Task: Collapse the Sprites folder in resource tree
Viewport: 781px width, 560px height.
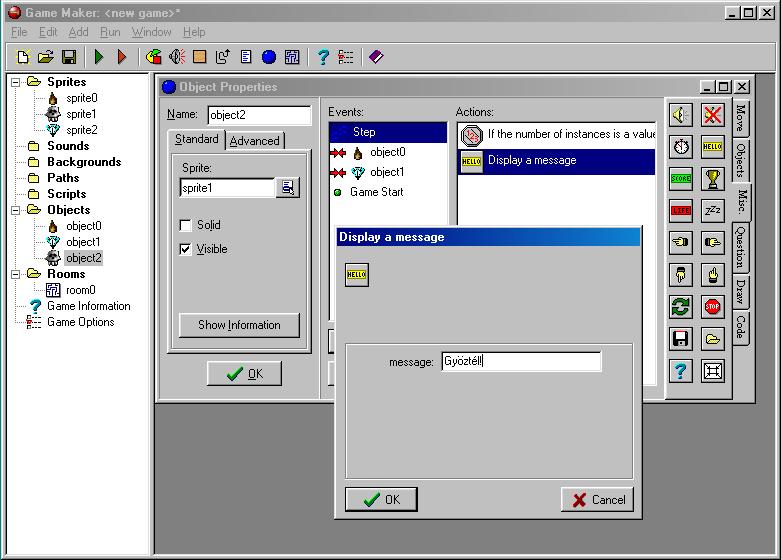Action: tap(16, 82)
